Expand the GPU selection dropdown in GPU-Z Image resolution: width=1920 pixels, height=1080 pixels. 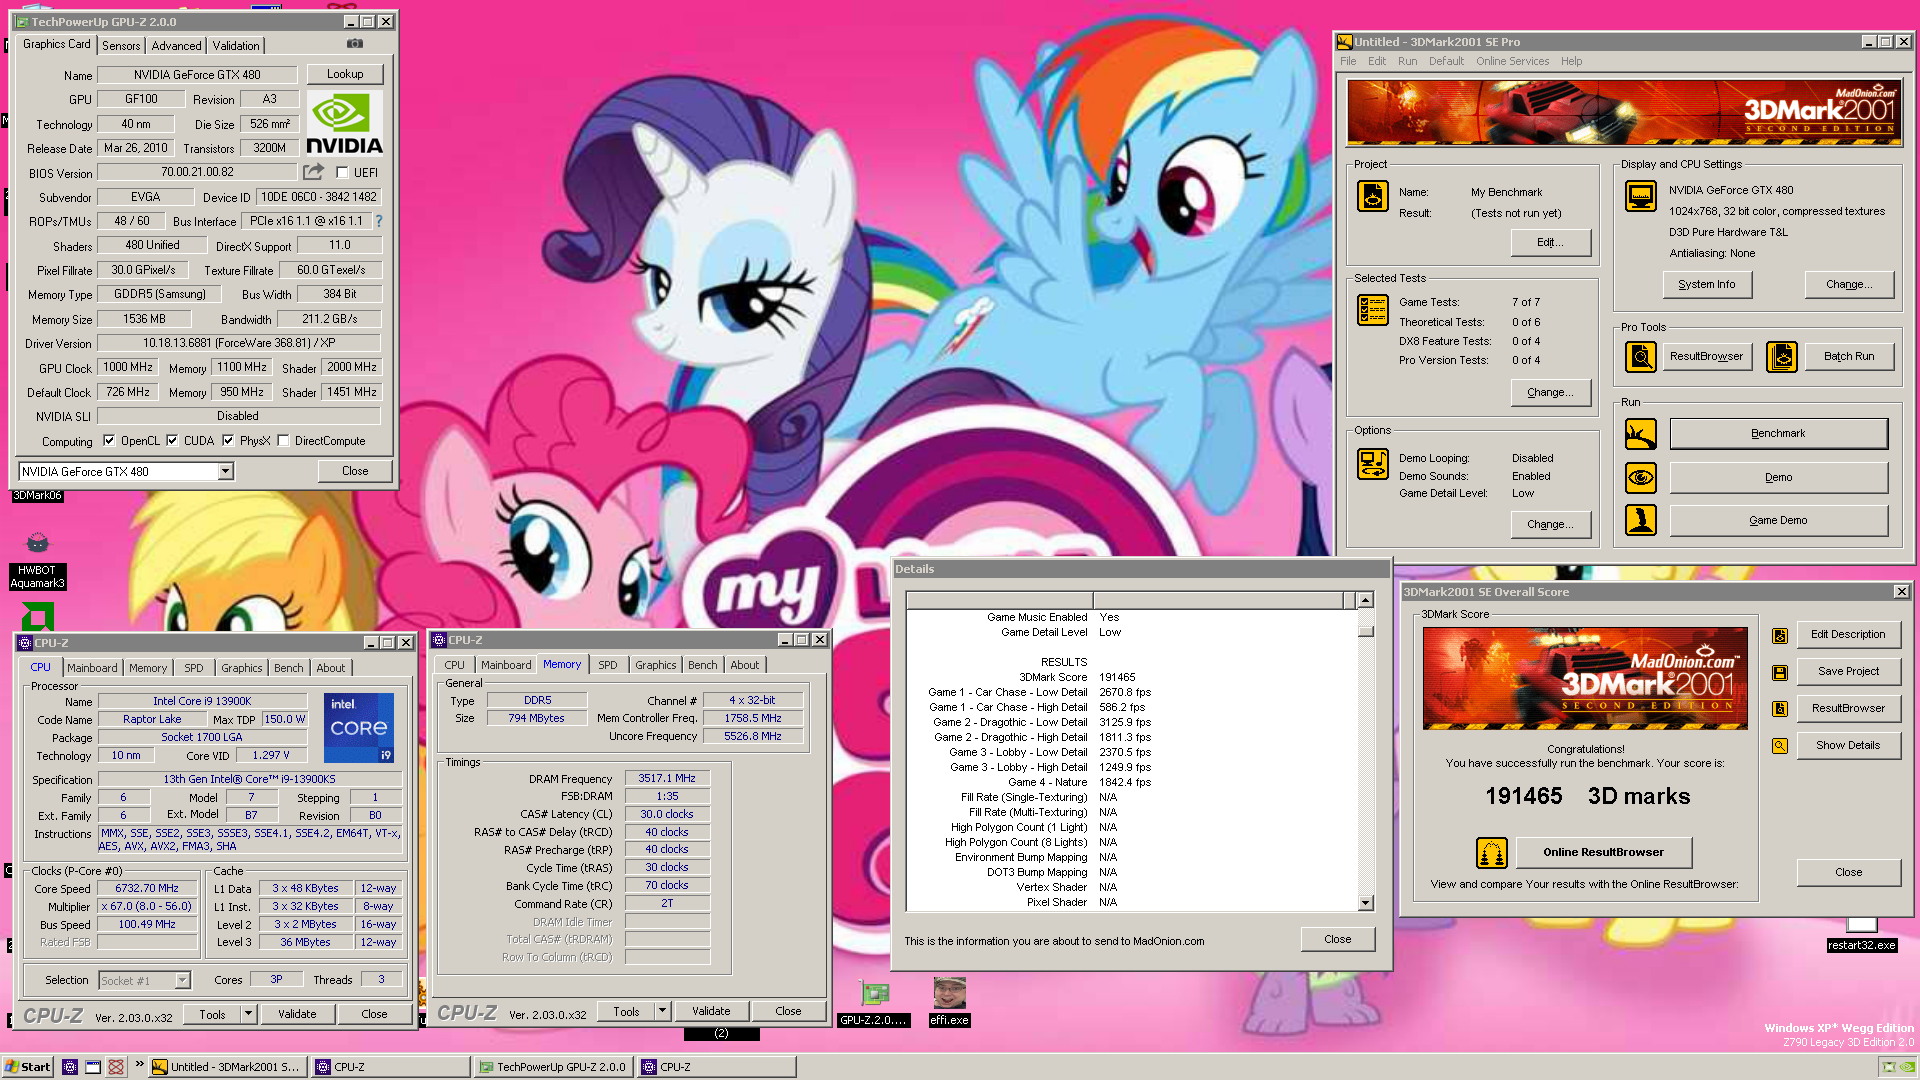click(226, 471)
